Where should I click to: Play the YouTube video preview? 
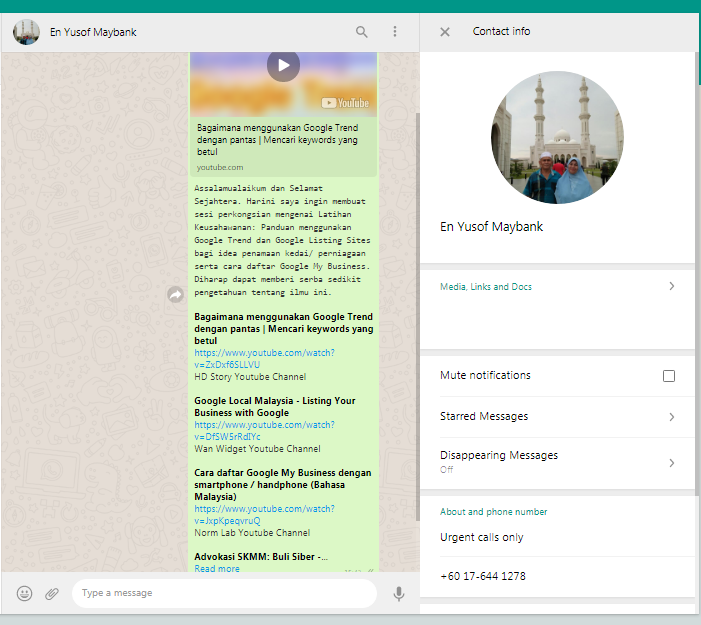pos(283,65)
